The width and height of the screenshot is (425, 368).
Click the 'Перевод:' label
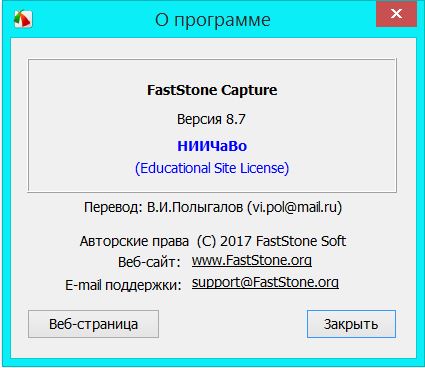coord(113,207)
